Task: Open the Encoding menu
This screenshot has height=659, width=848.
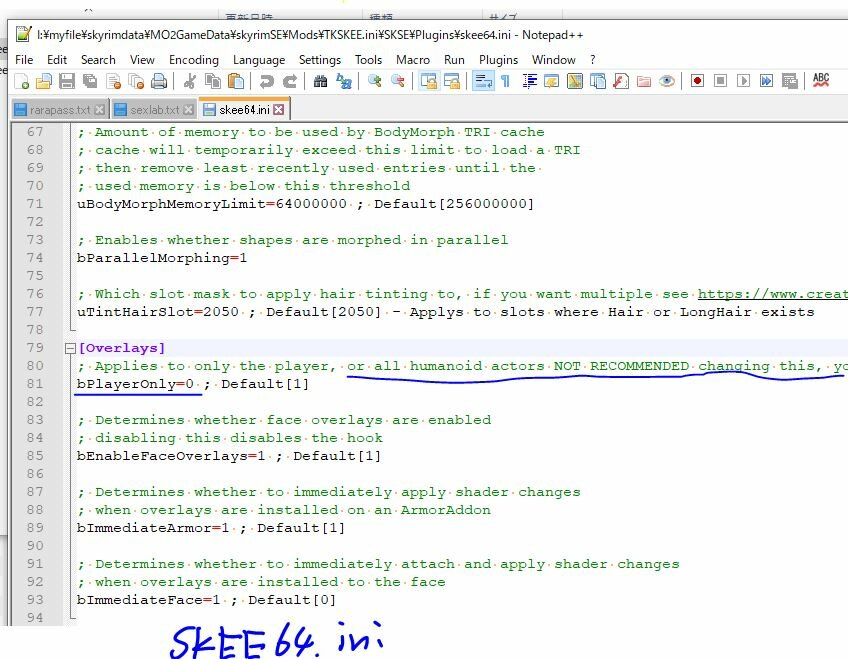Action: 194,59
